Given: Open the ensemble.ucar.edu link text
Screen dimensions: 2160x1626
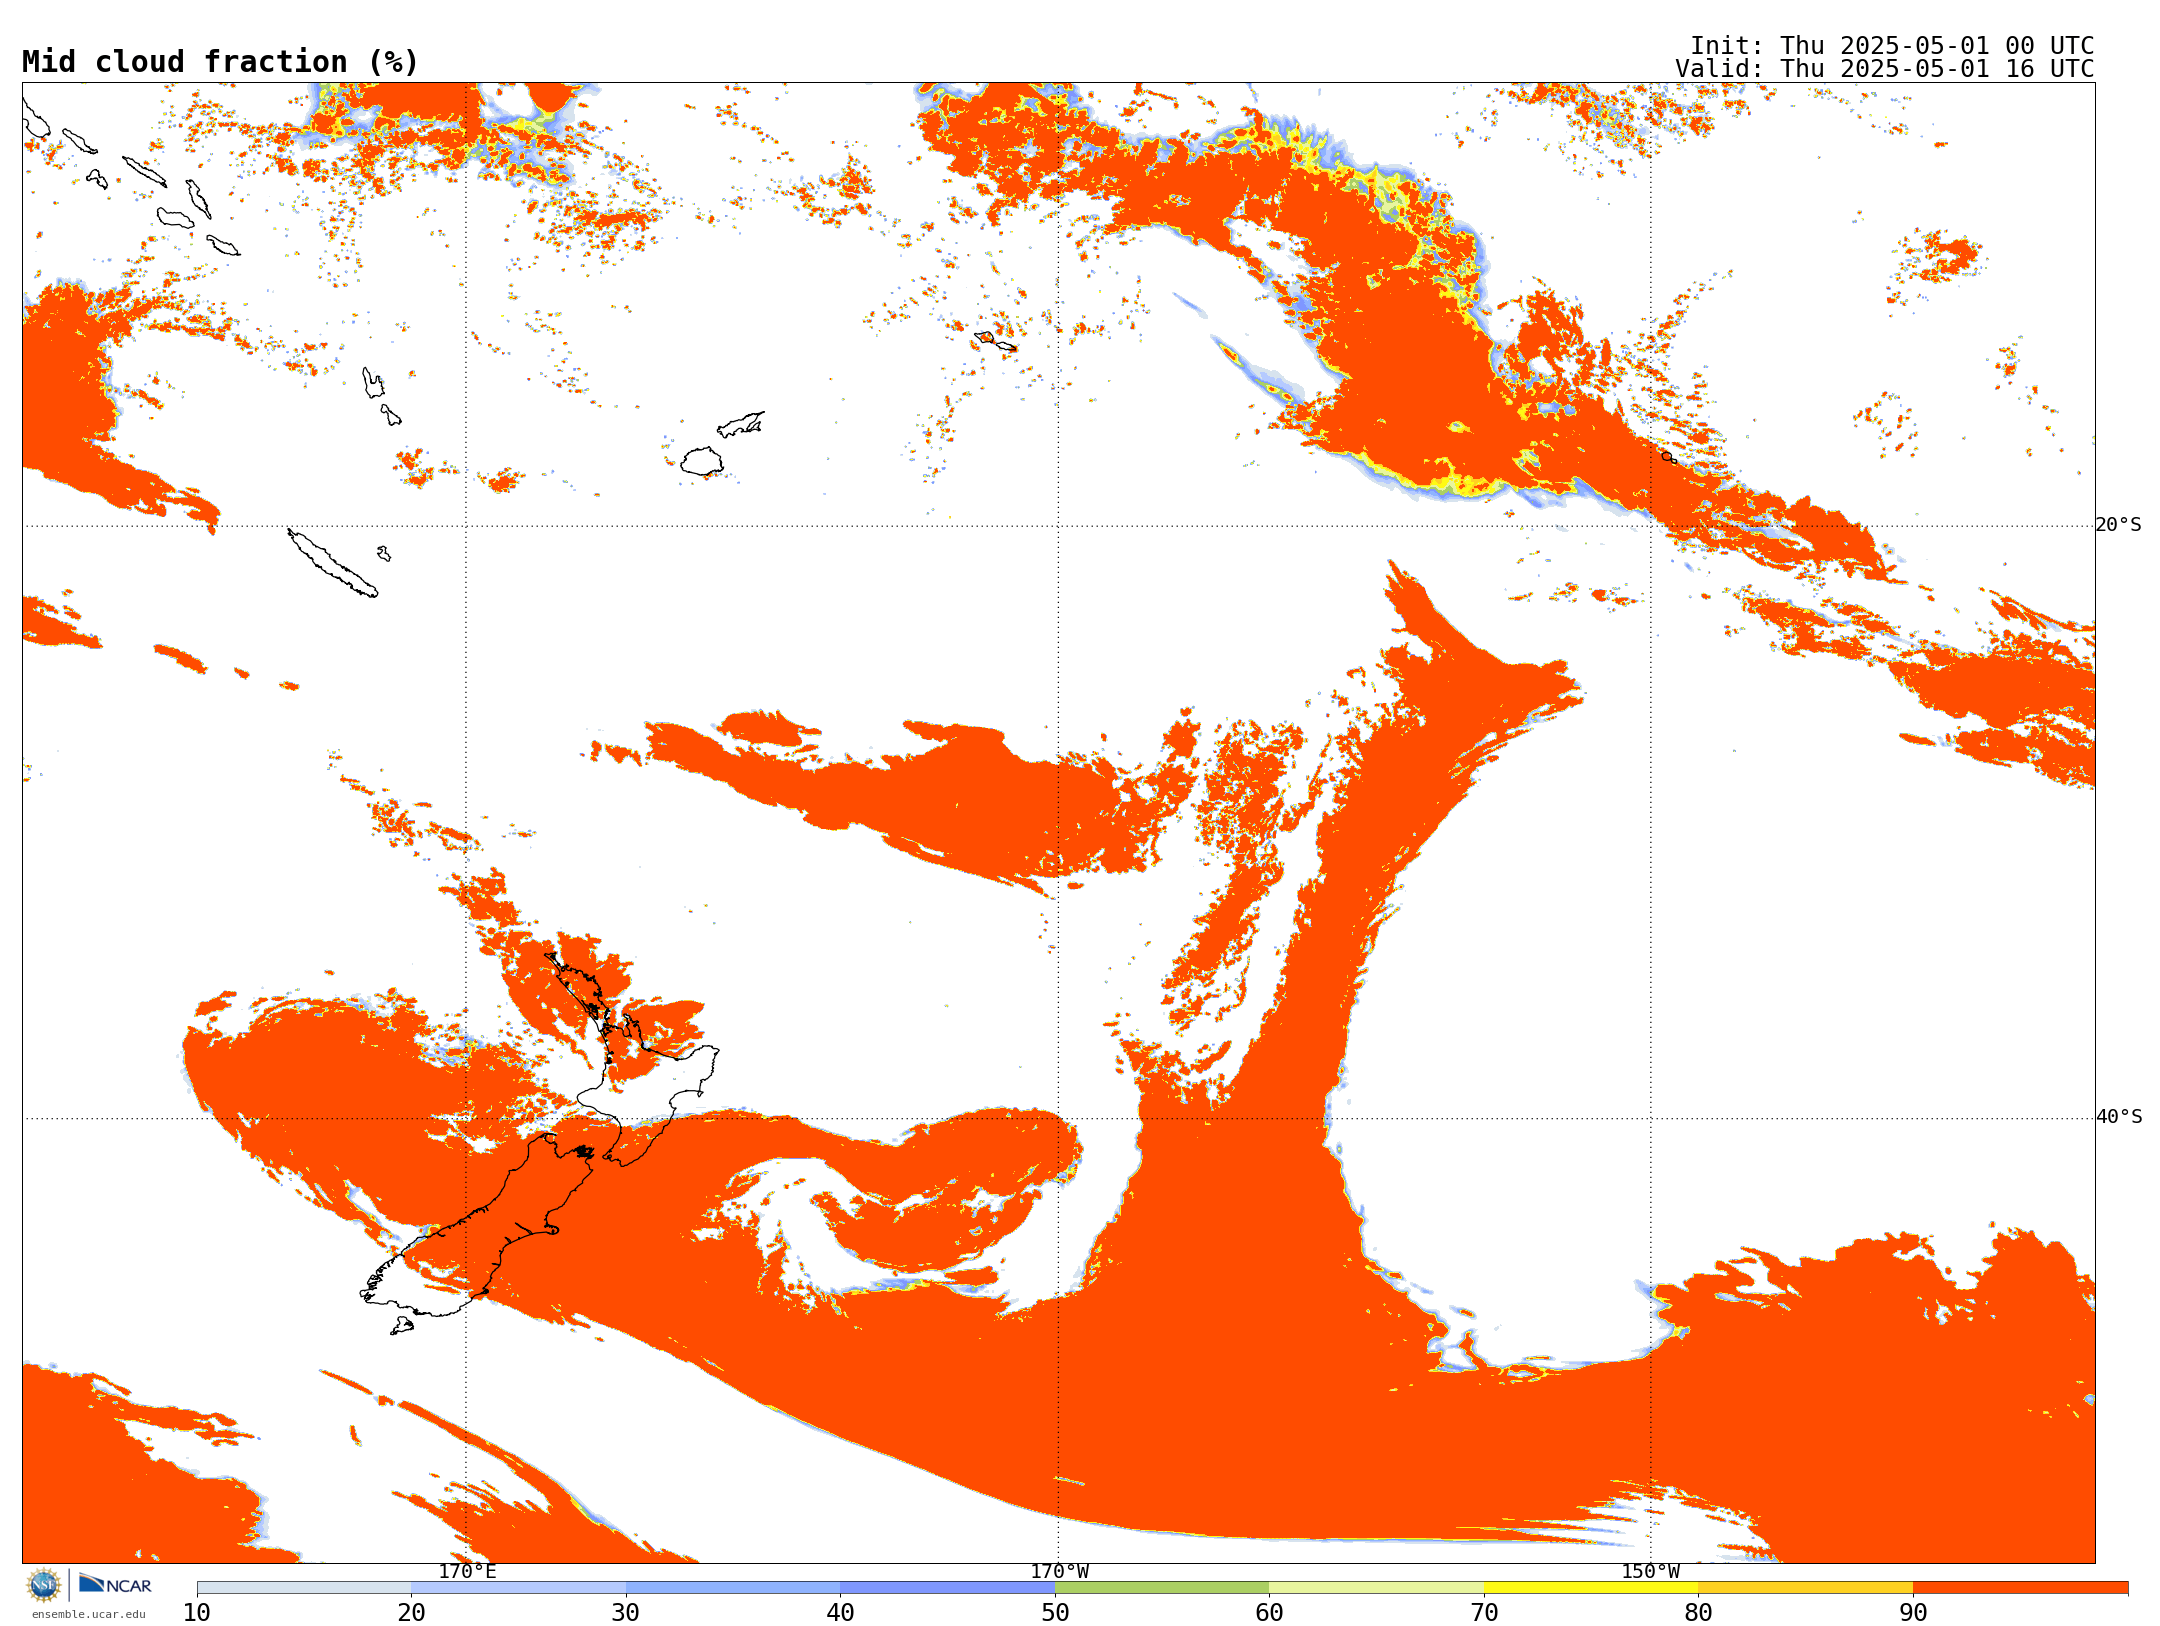Looking at the screenshot, I should click(88, 1614).
